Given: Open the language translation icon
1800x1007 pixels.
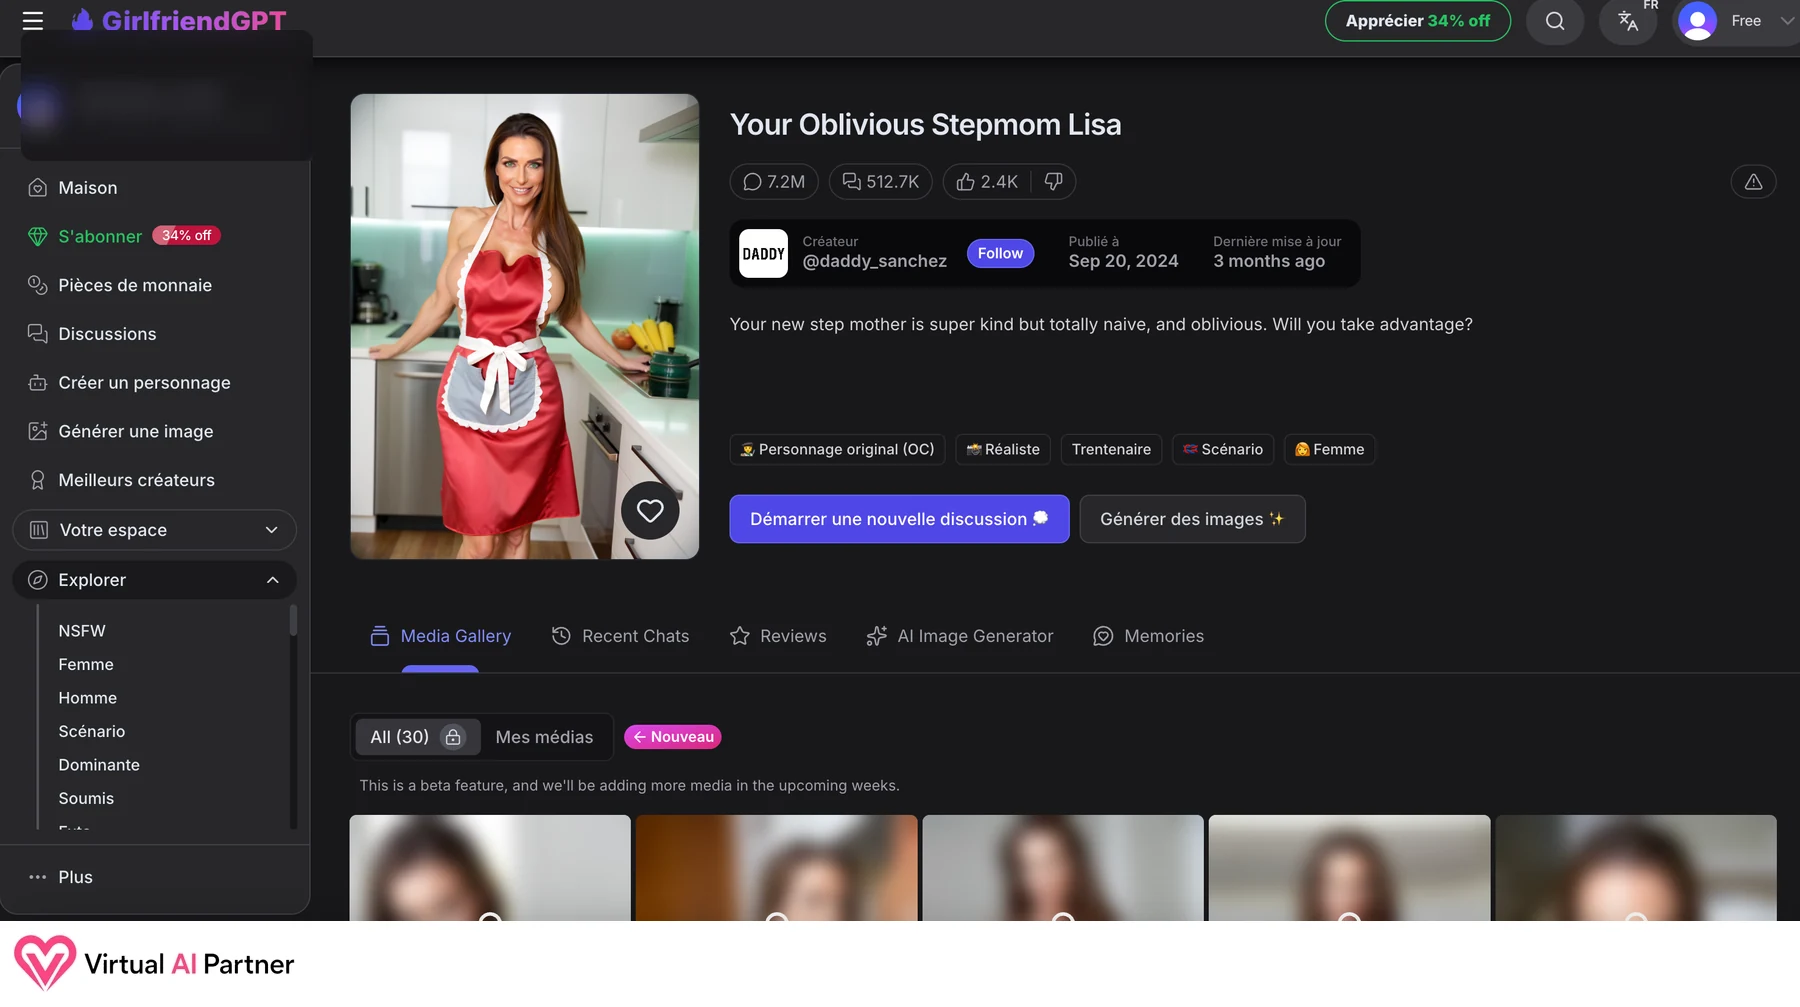Looking at the screenshot, I should tap(1628, 21).
